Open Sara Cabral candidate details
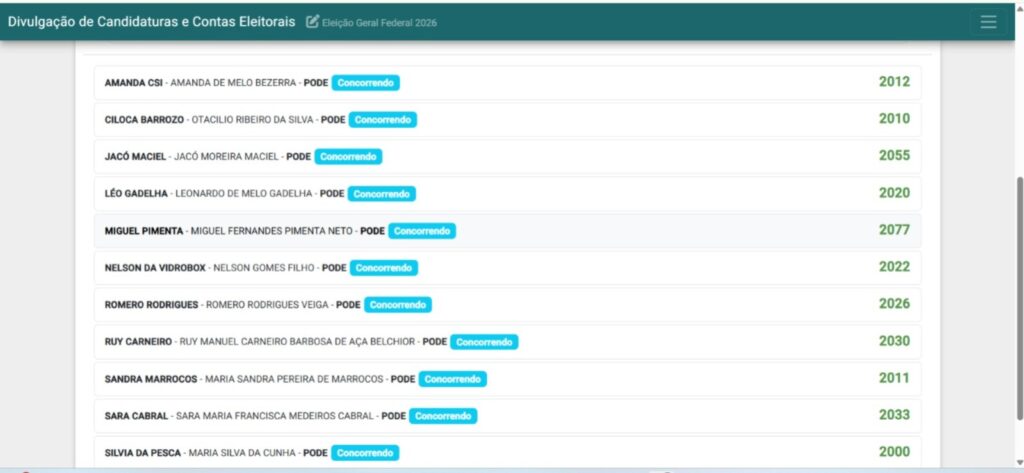 coord(507,416)
